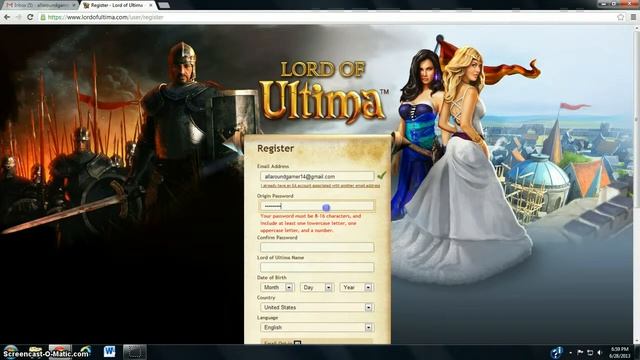
Task: Expand the Month dropdown
Action: click(x=277, y=287)
